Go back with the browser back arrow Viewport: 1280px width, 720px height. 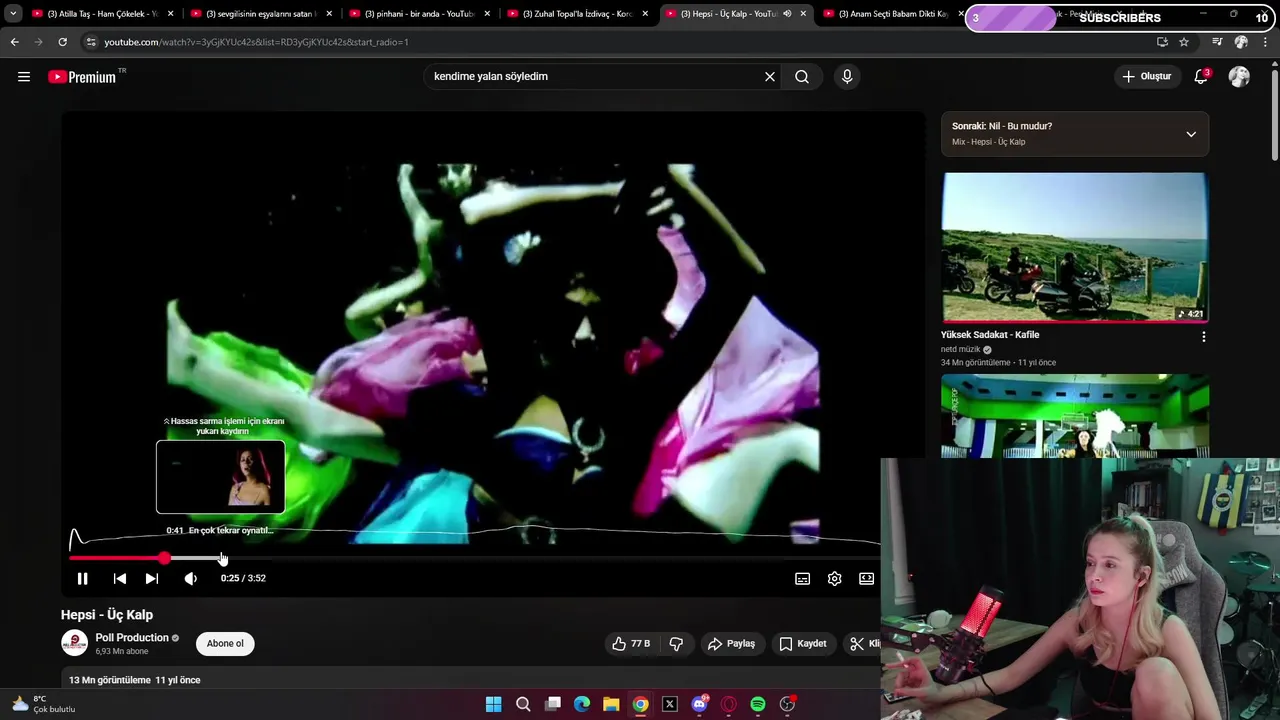[14, 42]
